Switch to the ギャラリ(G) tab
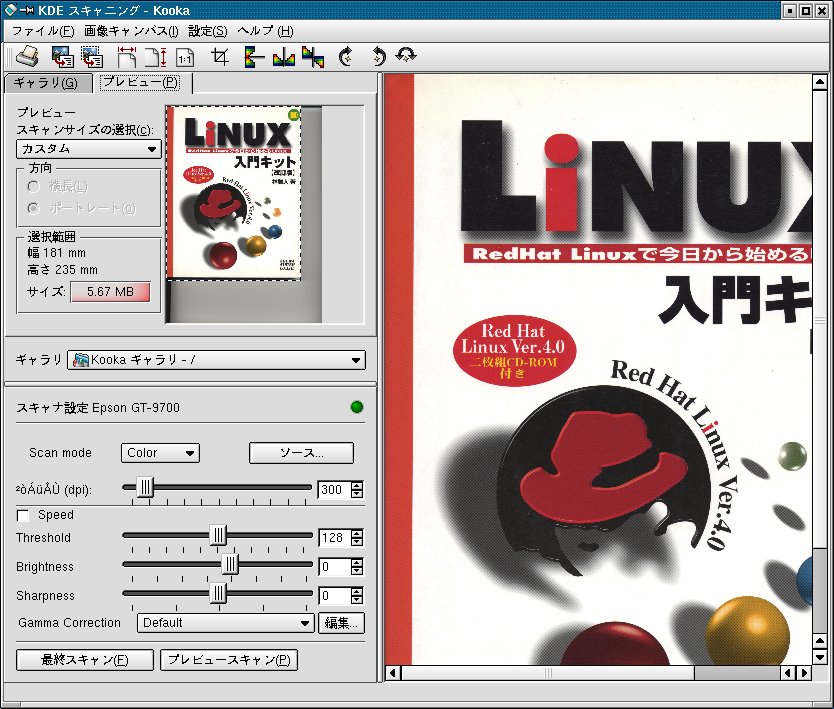834x709 pixels. (46, 83)
